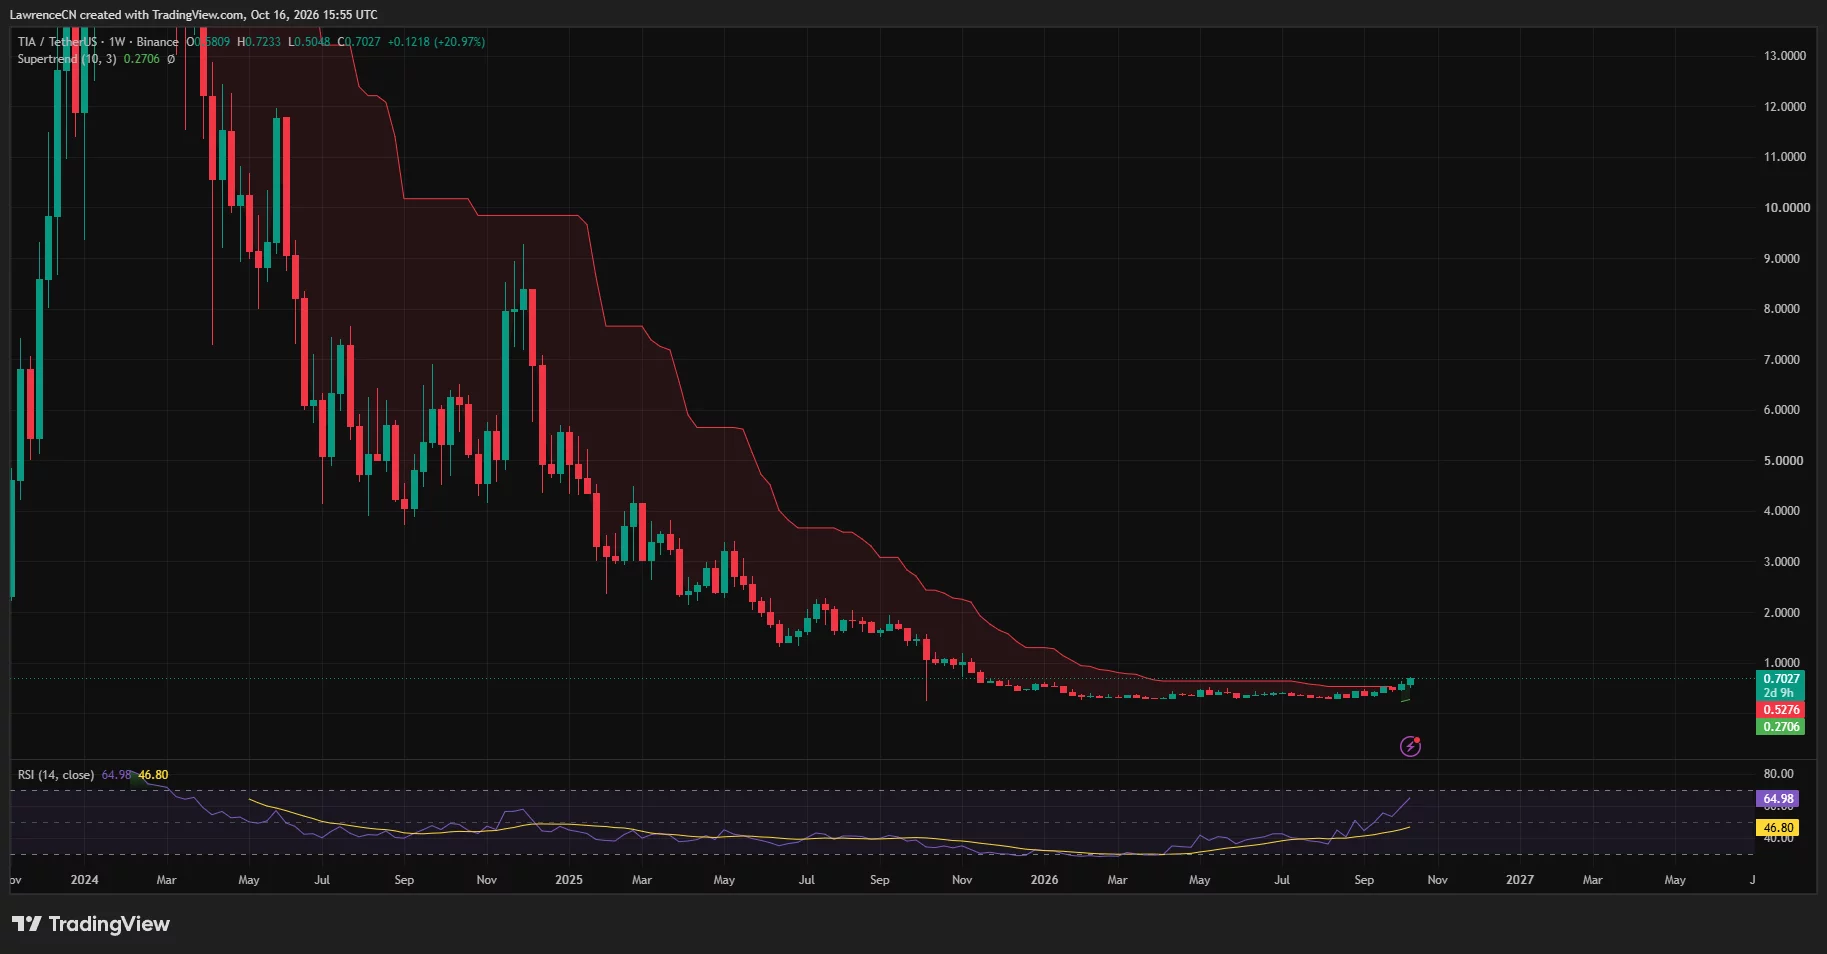Screen dimensions: 1827x954
Task: Click the 2025 label on time axis
Action: click(568, 880)
